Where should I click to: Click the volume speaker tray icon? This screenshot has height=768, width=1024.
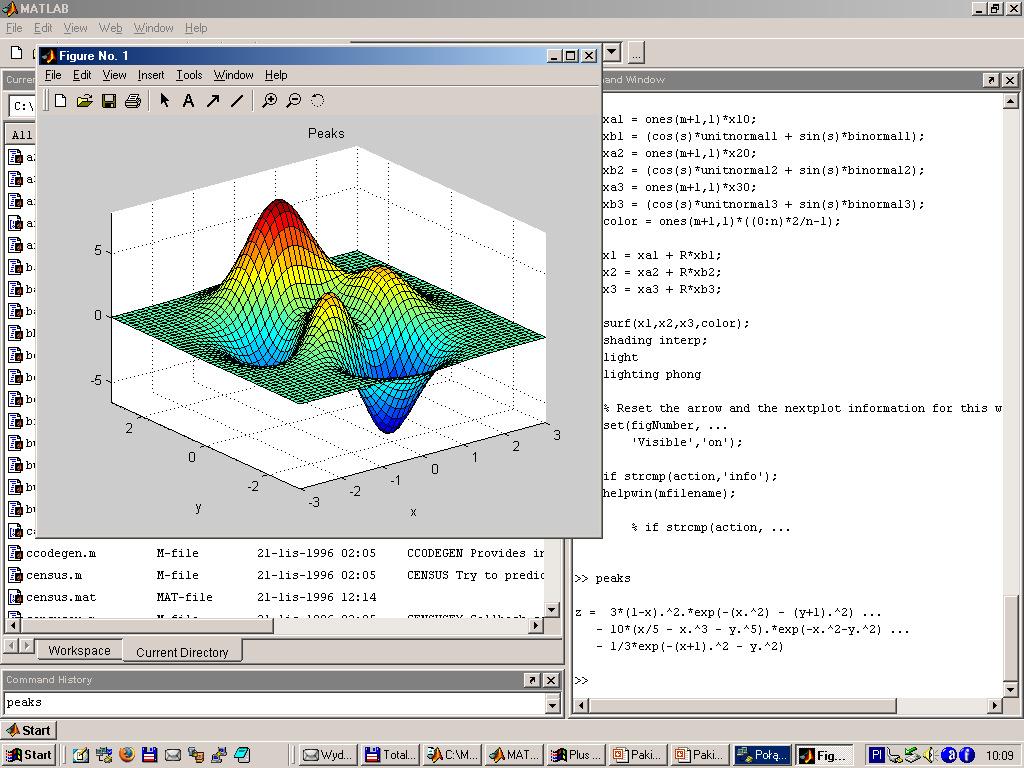click(930, 756)
